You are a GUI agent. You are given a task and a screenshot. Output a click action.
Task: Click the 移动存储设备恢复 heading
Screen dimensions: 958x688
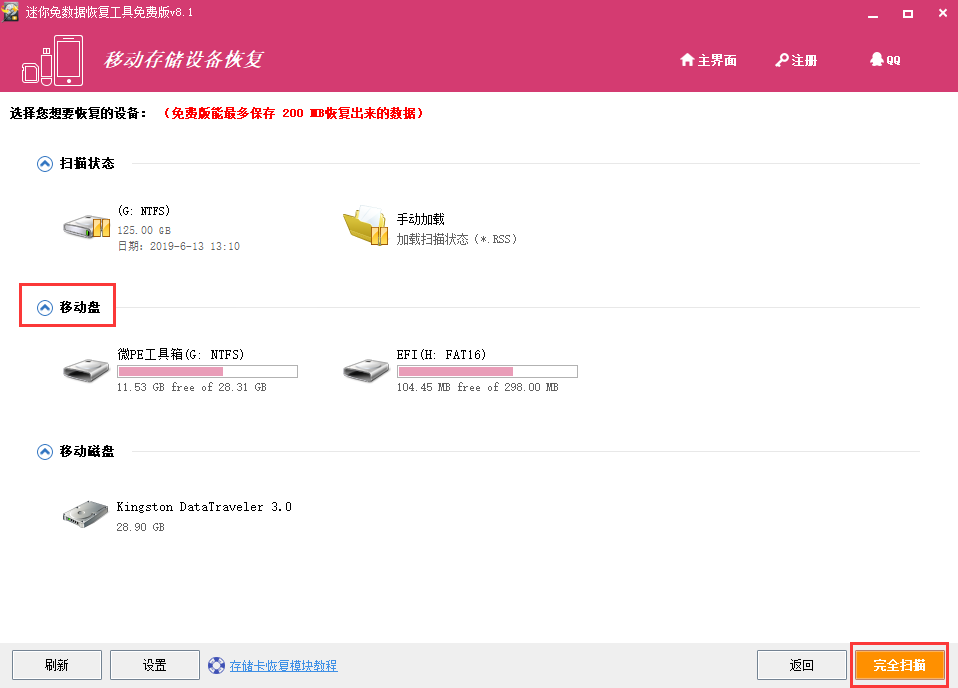coord(183,59)
